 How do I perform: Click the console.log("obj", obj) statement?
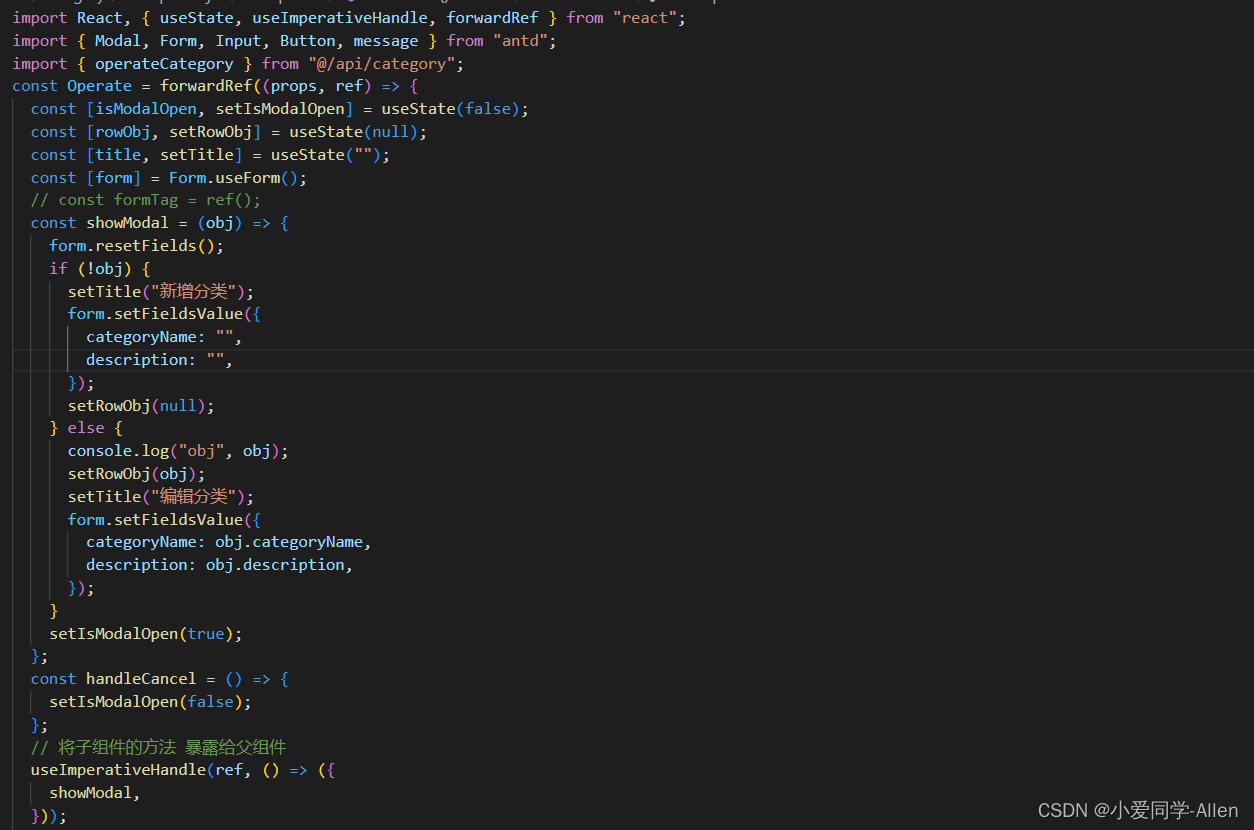178,451
